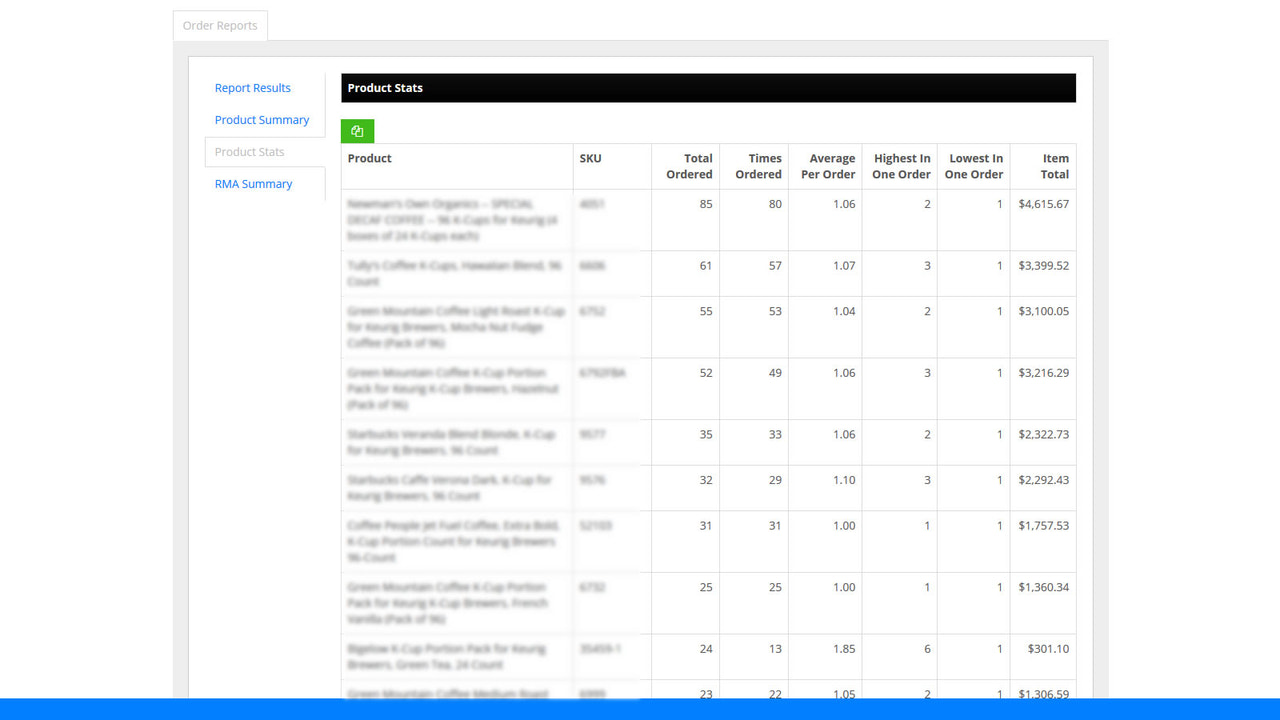Click the $4,615.67 item total value
1280x720 pixels.
click(1043, 204)
